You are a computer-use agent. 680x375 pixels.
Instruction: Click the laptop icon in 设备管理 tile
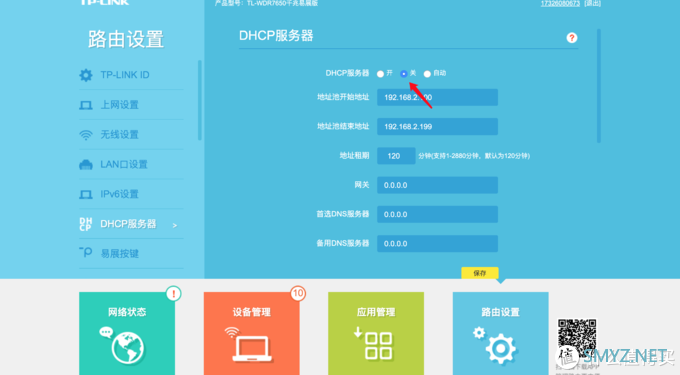point(248,344)
